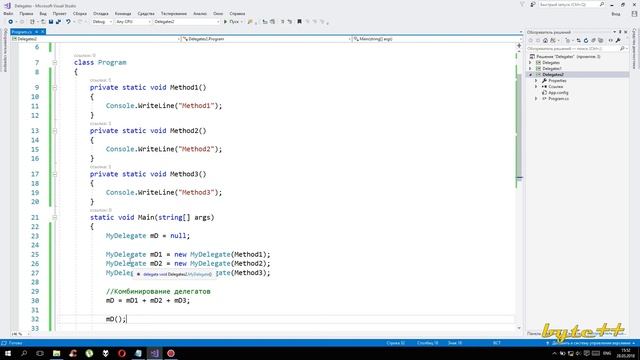
Task: Click the Properties wrench icon in Solution Explorer toolbar
Action: (618, 40)
